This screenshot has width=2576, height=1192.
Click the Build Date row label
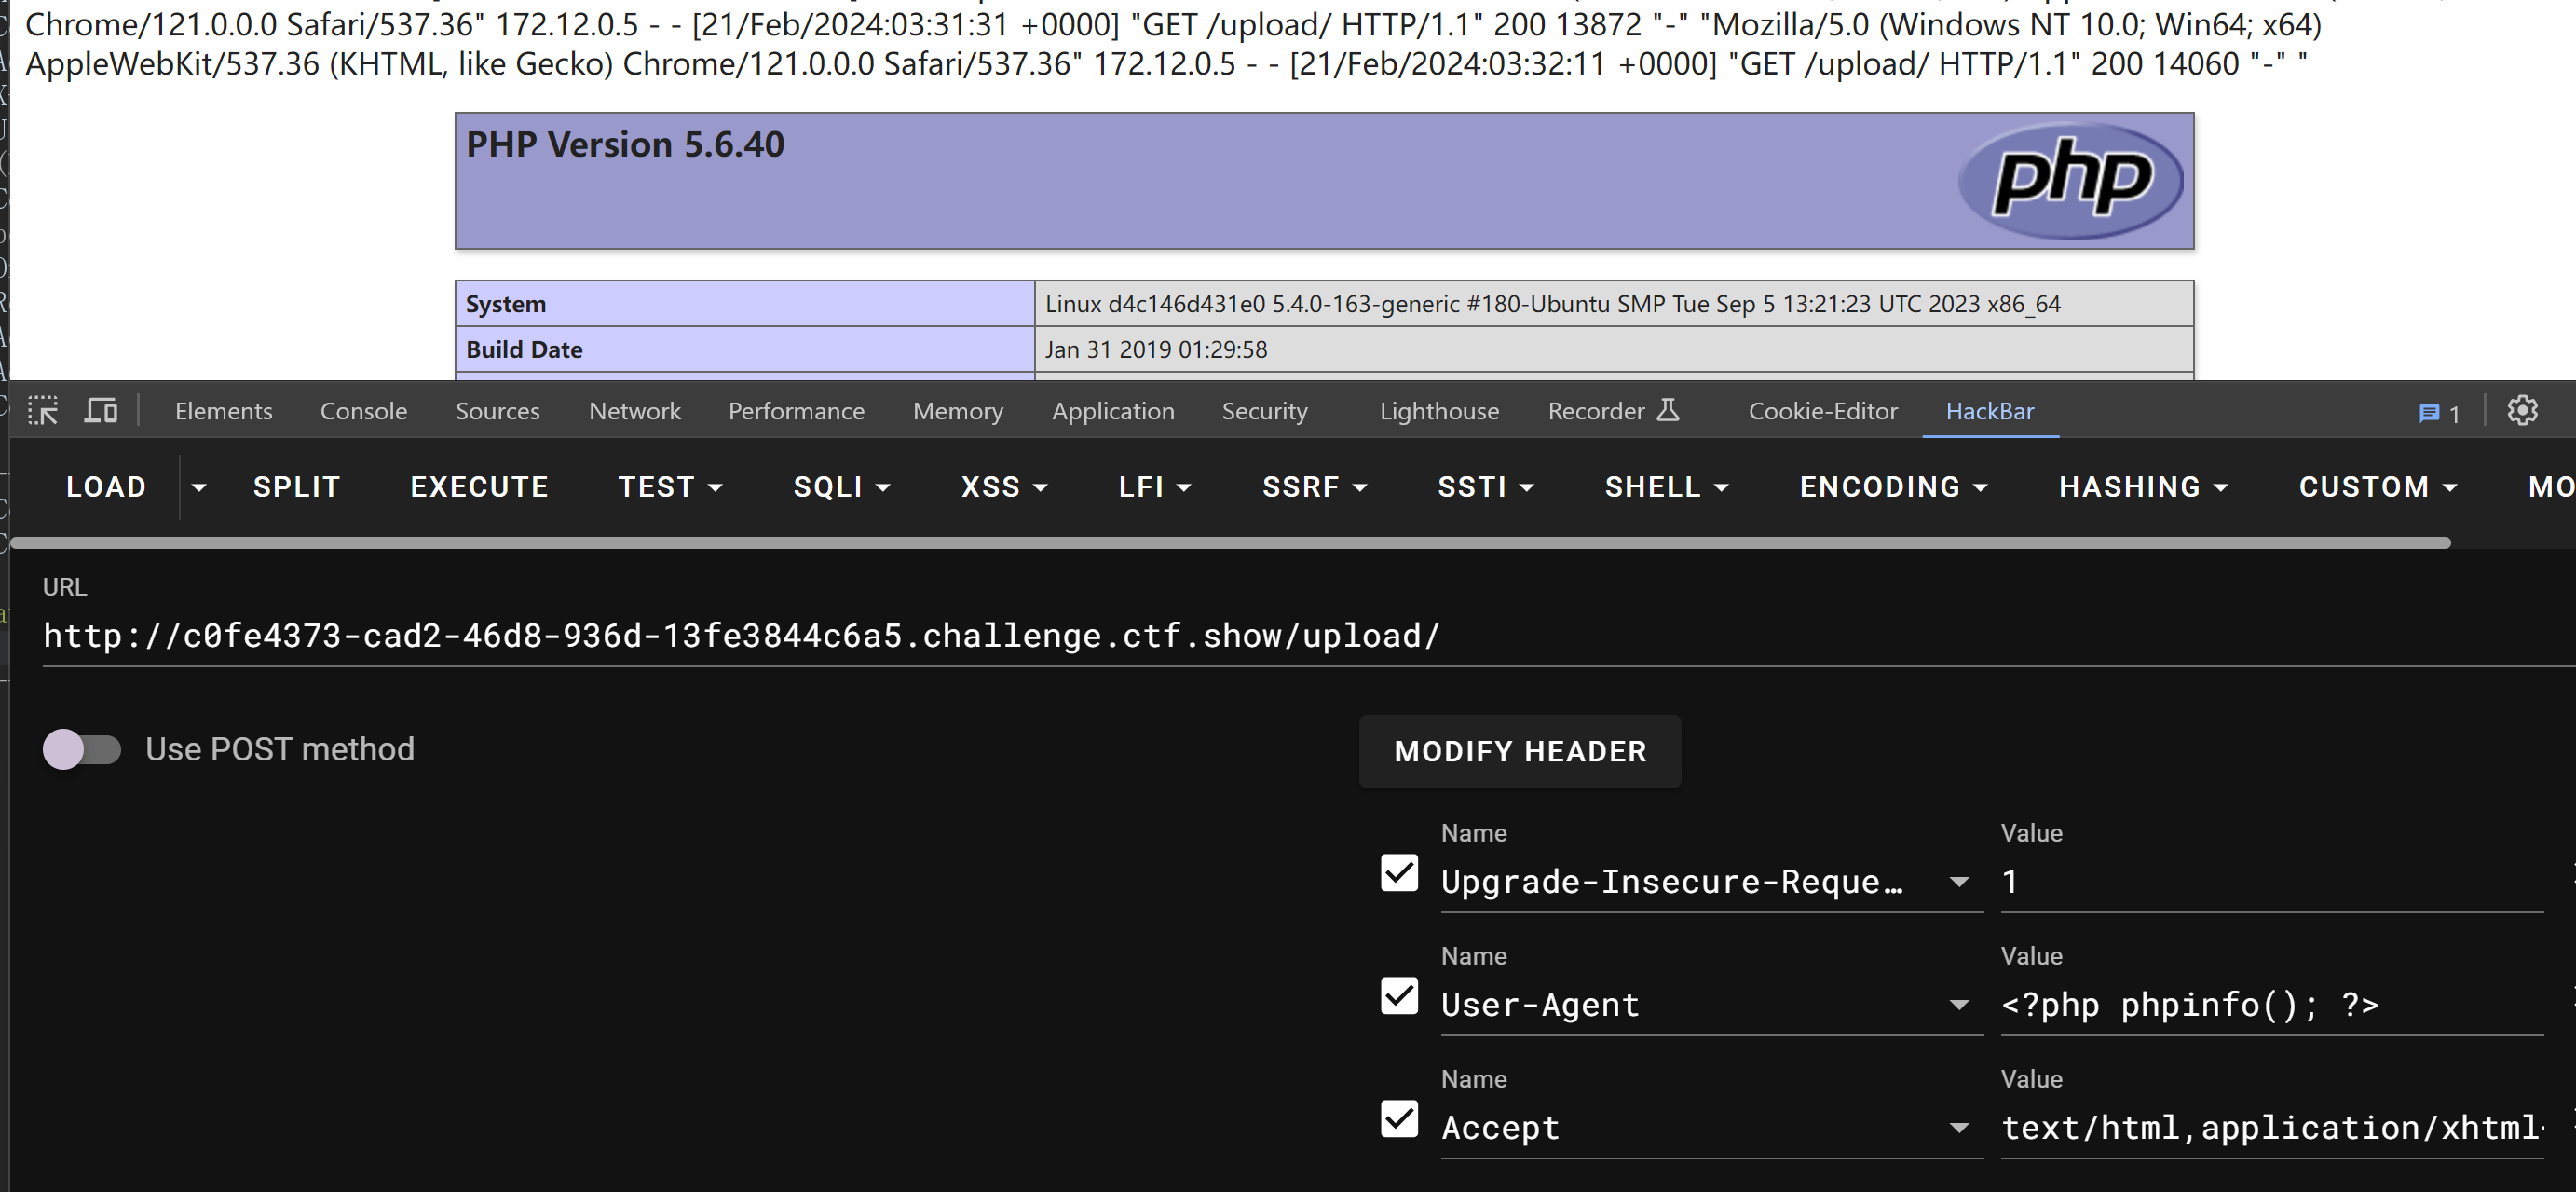click(524, 350)
